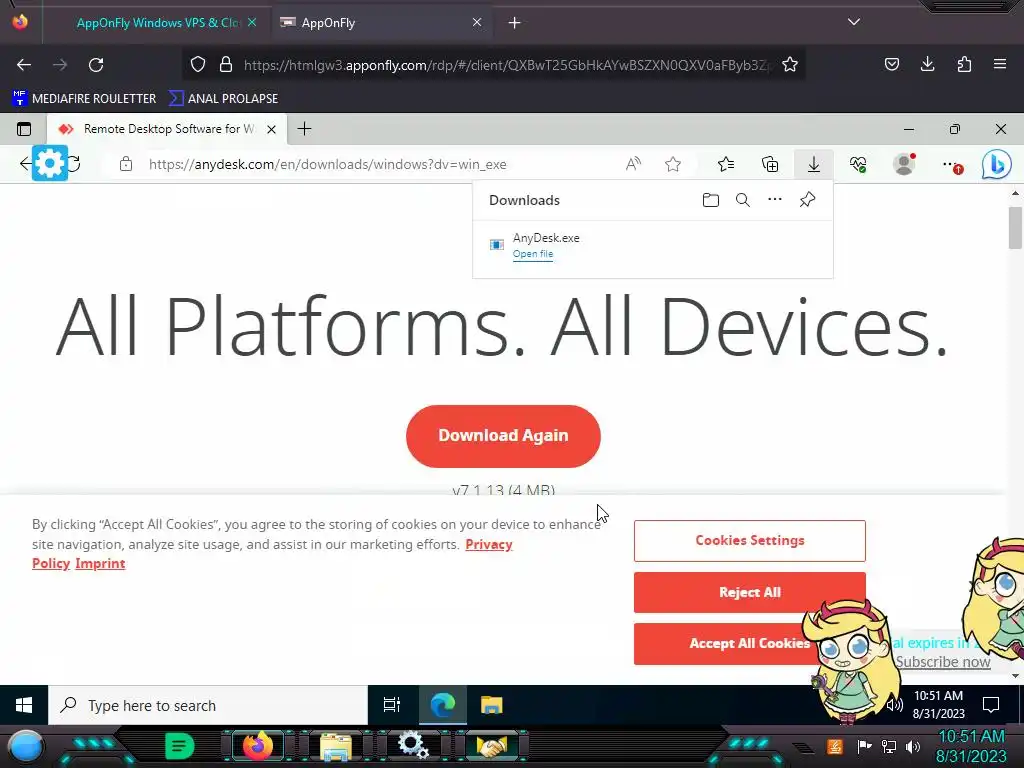Click the Edge page vertical scrollbar thumb

point(1015,228)
